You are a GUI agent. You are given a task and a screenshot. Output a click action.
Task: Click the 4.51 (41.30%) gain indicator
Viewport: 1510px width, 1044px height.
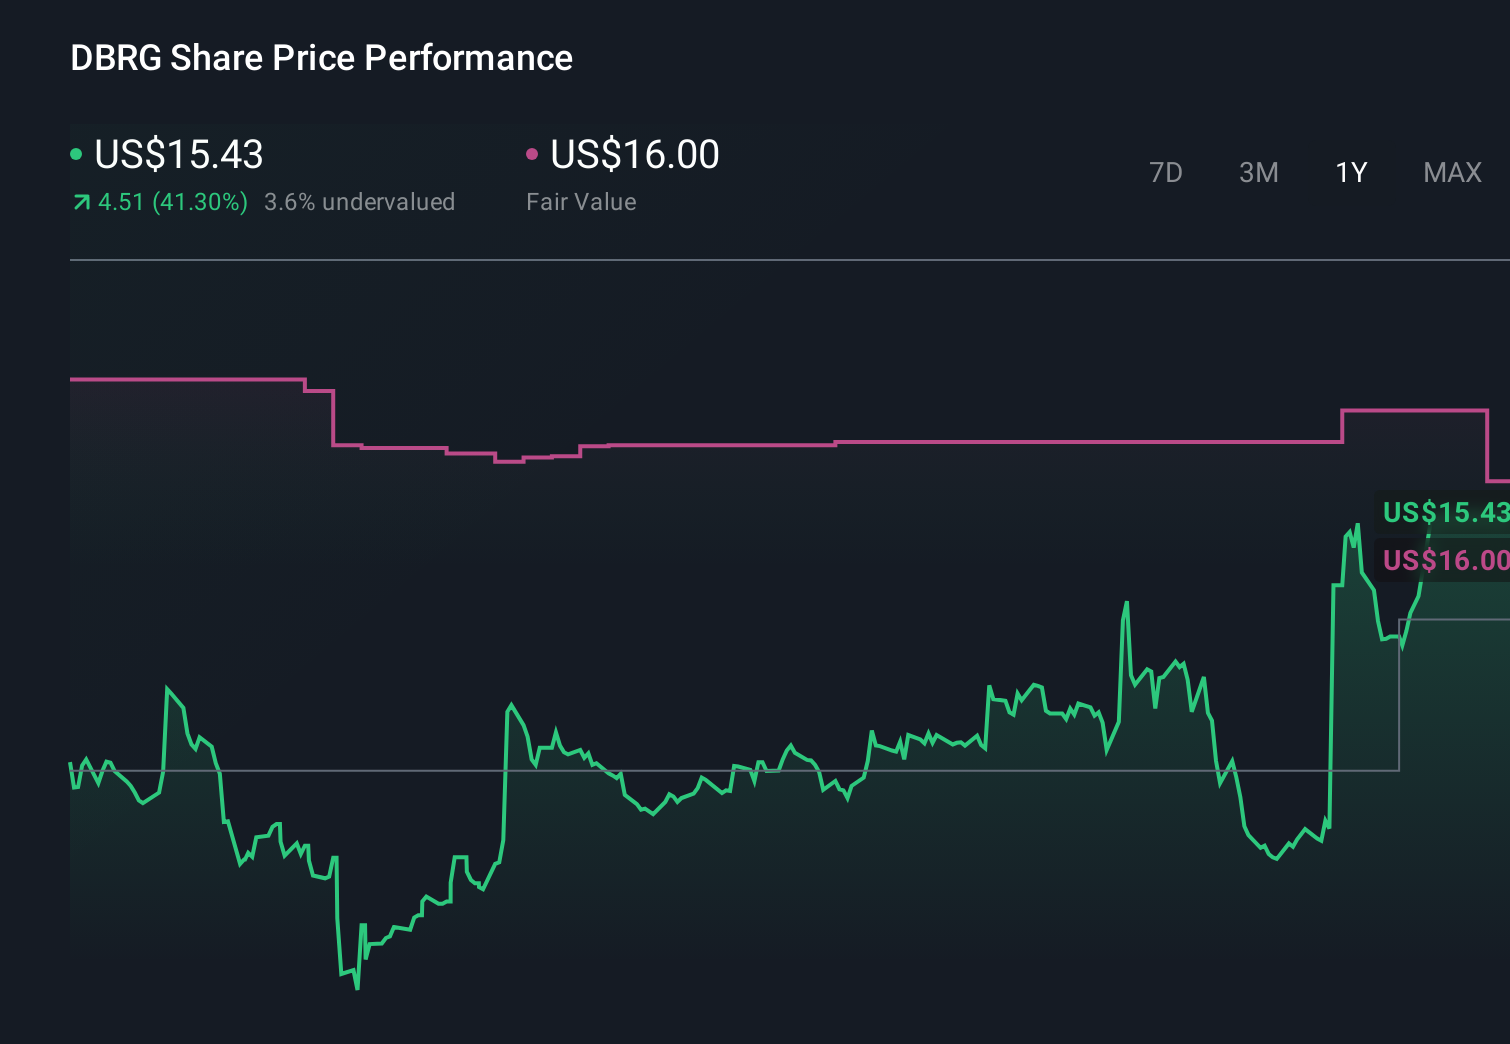(x=172, y=201)
